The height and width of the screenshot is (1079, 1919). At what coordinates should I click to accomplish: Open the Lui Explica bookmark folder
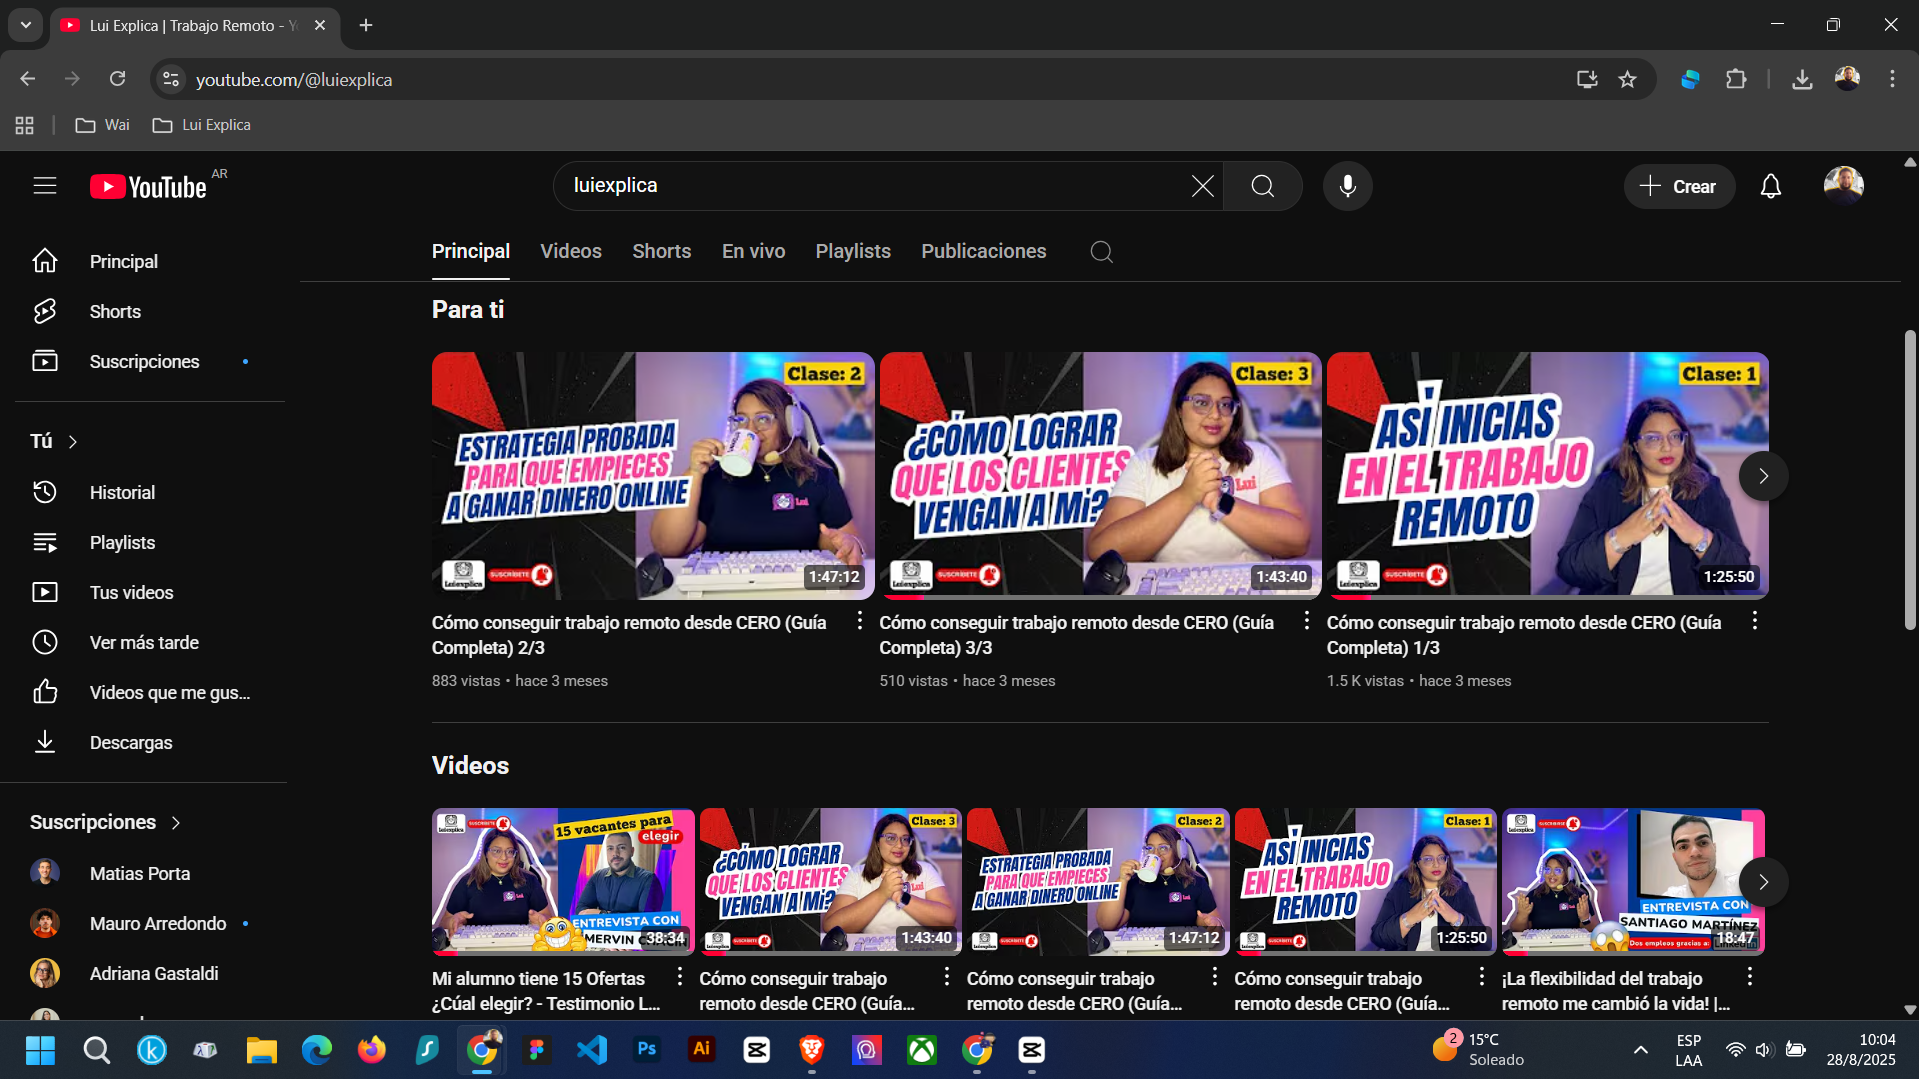tap(202, 125)
